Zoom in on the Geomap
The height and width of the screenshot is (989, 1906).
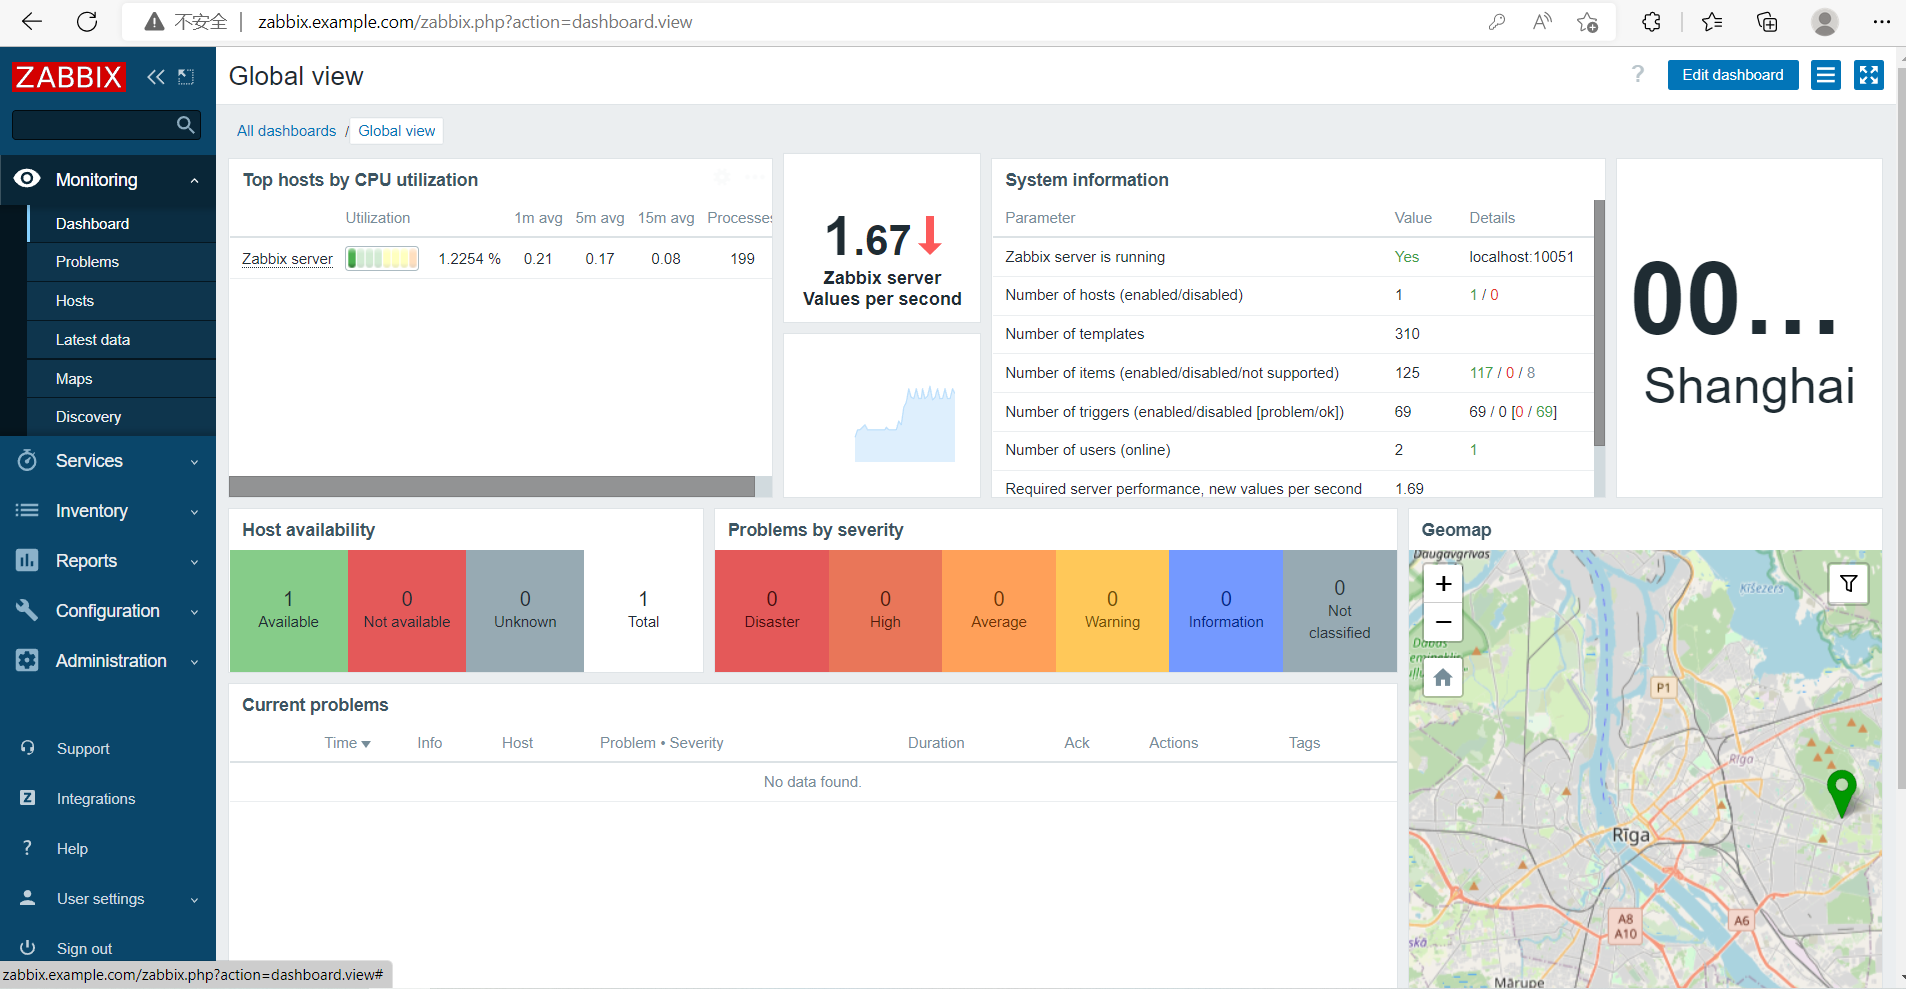[1443, 584]
